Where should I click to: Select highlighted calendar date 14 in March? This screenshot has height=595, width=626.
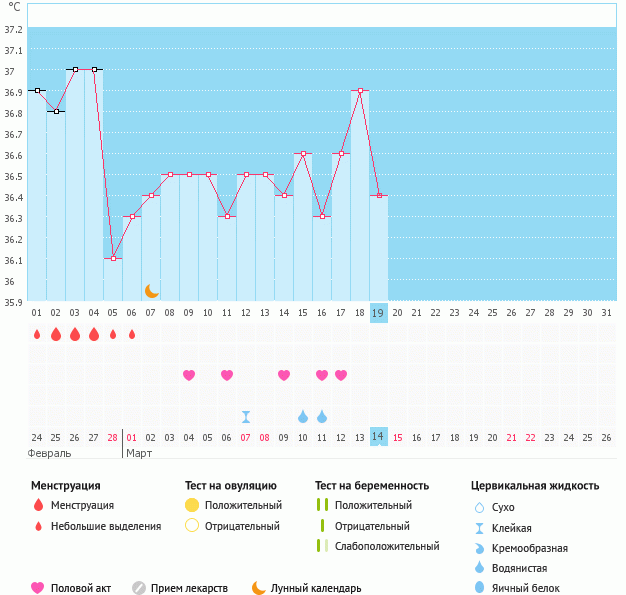[378, 437]
